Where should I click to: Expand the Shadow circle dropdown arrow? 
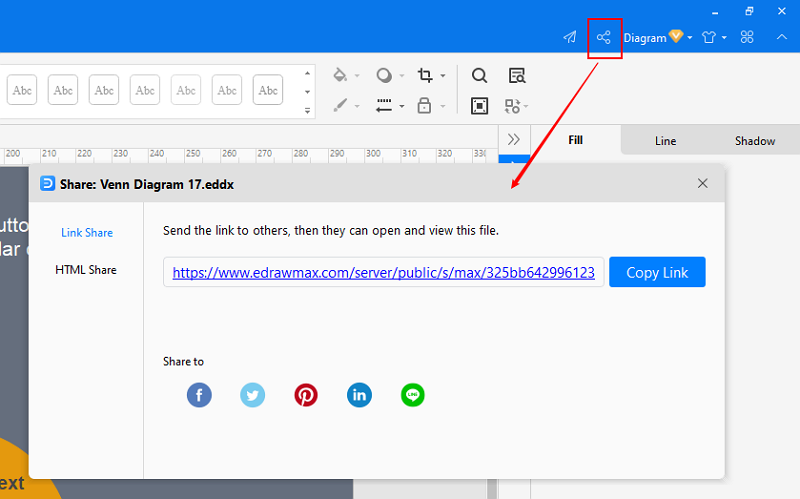(x=402, y=76)
